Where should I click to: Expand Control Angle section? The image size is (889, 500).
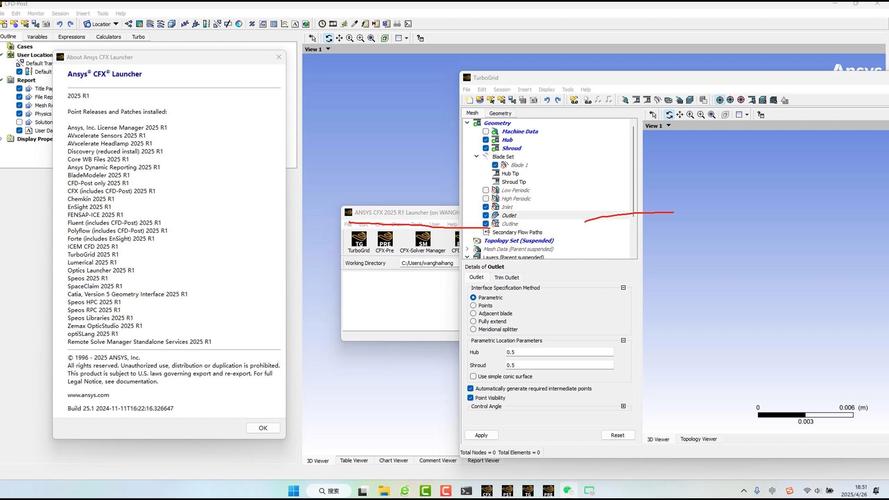[623, 406]
